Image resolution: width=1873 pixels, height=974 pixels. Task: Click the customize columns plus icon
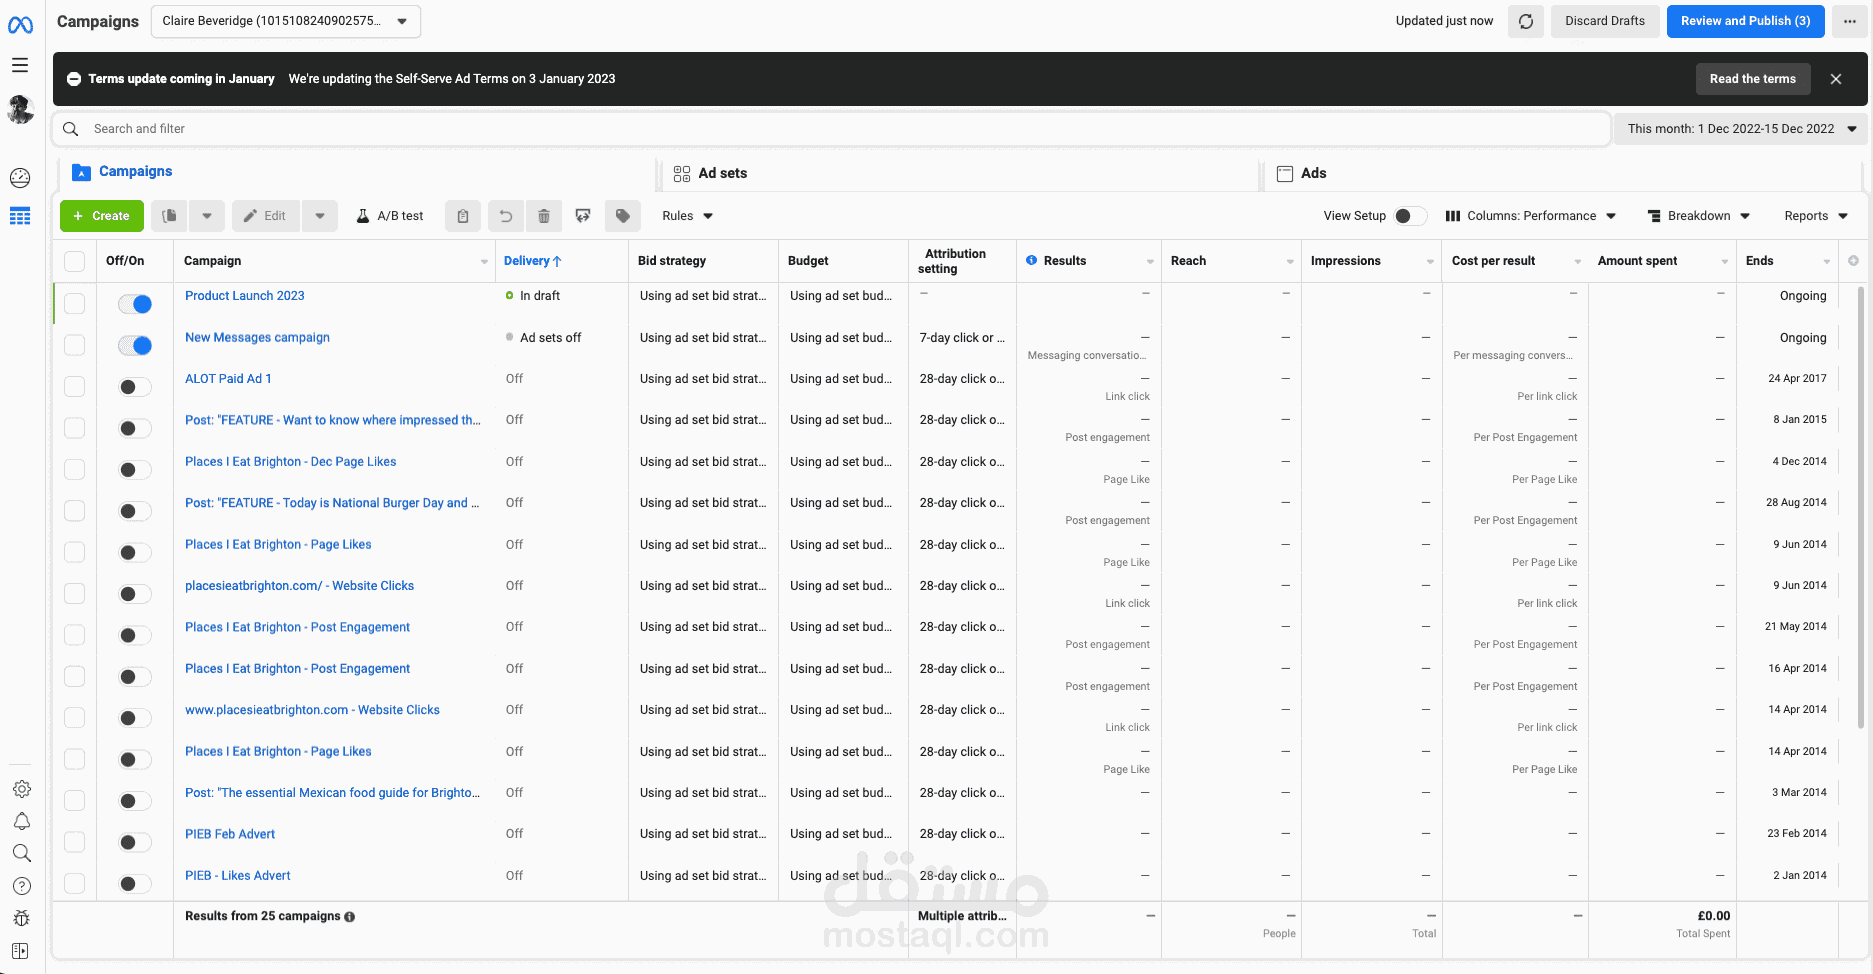click(1853, 261)
